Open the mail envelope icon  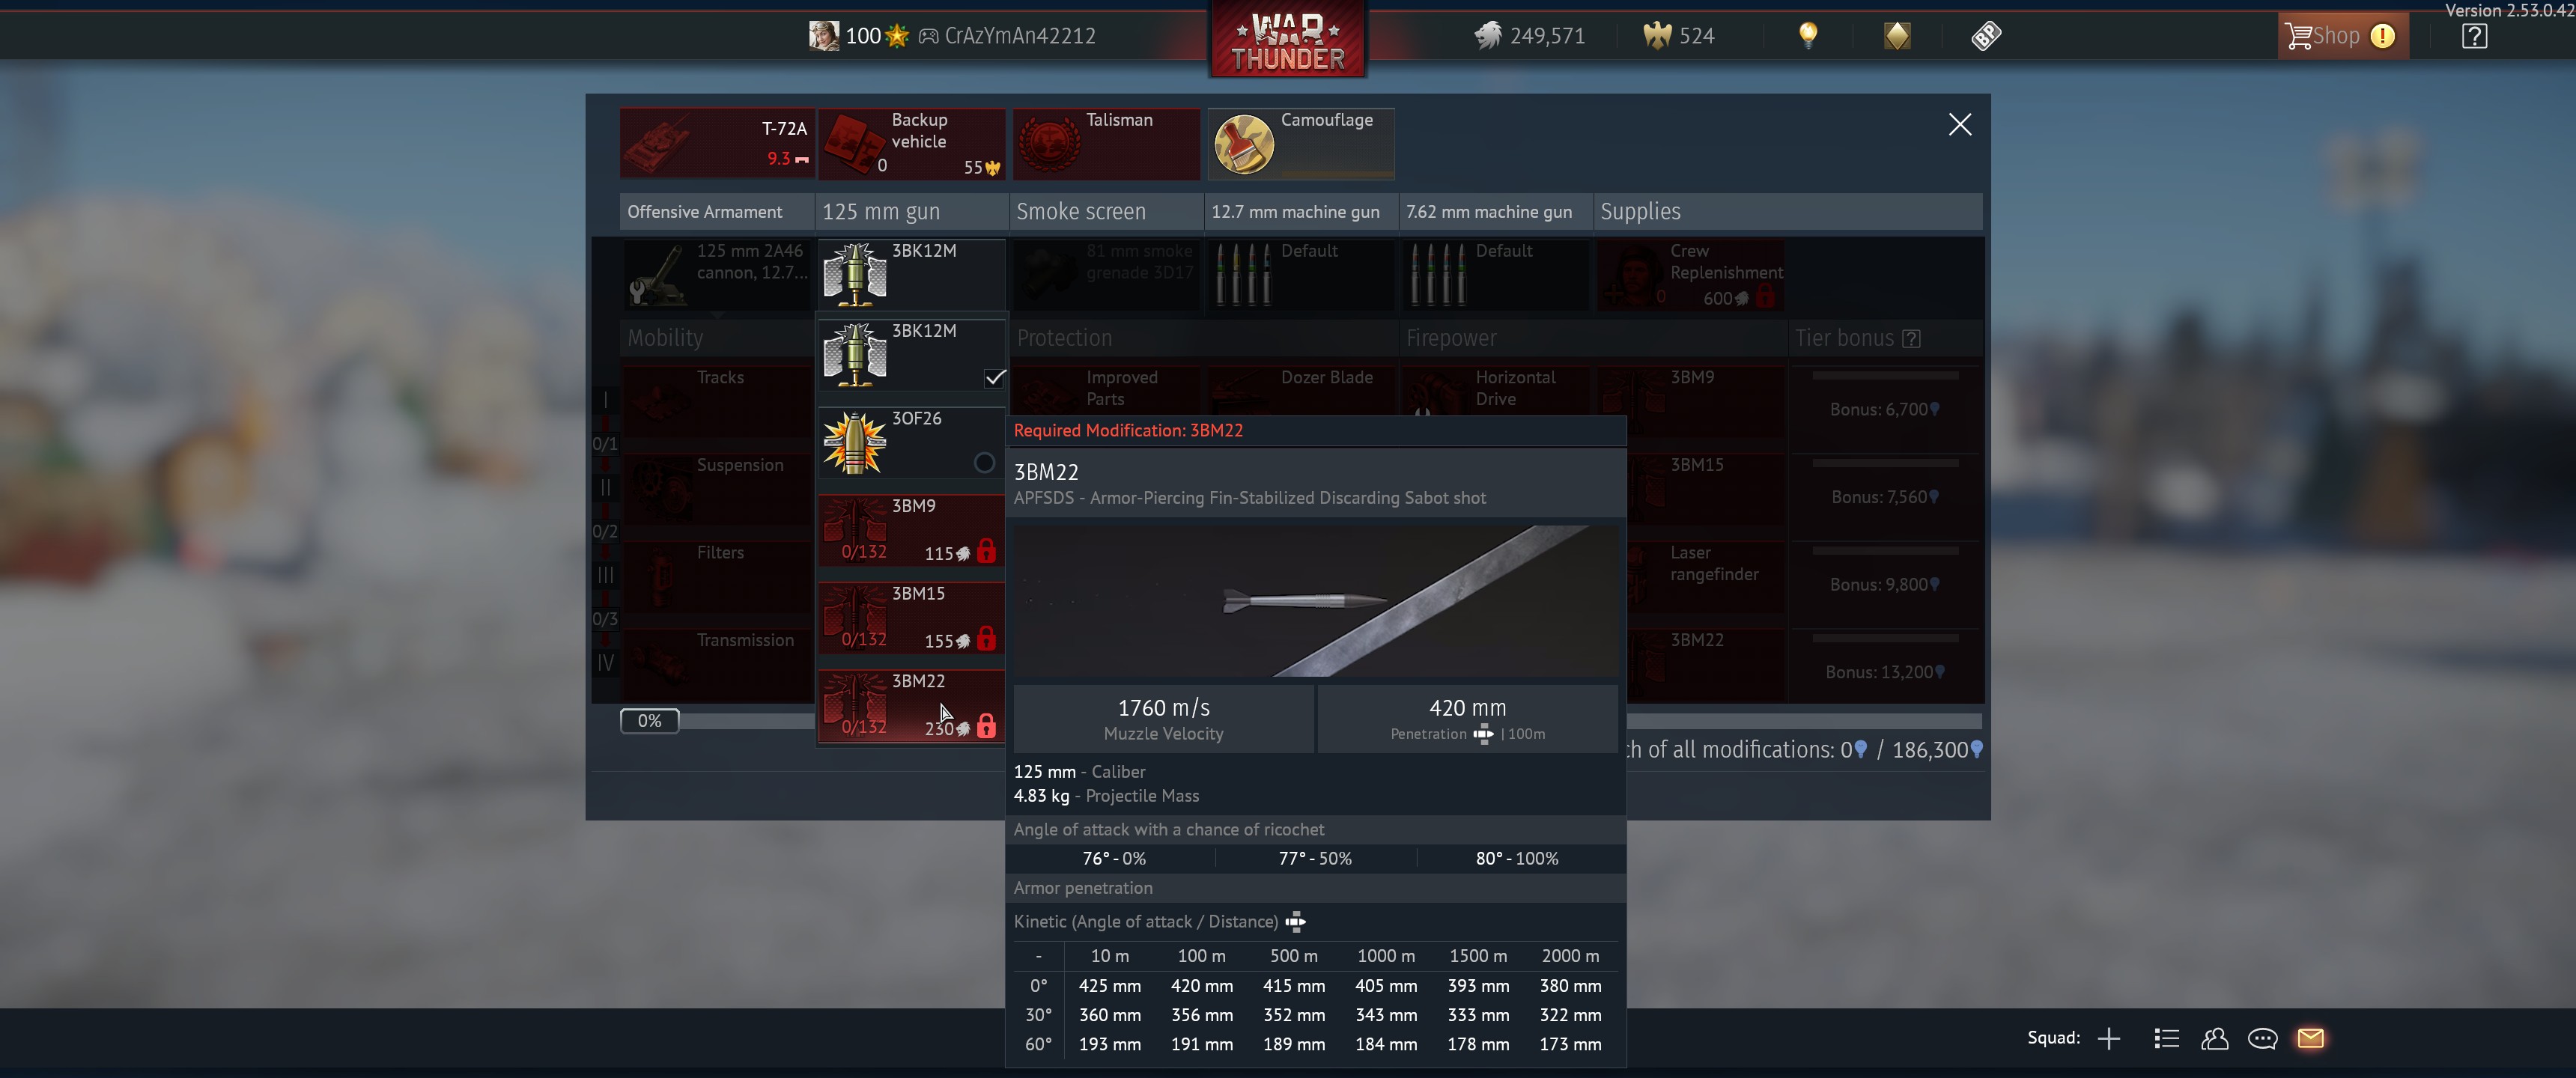[x=2310, y=1038]
